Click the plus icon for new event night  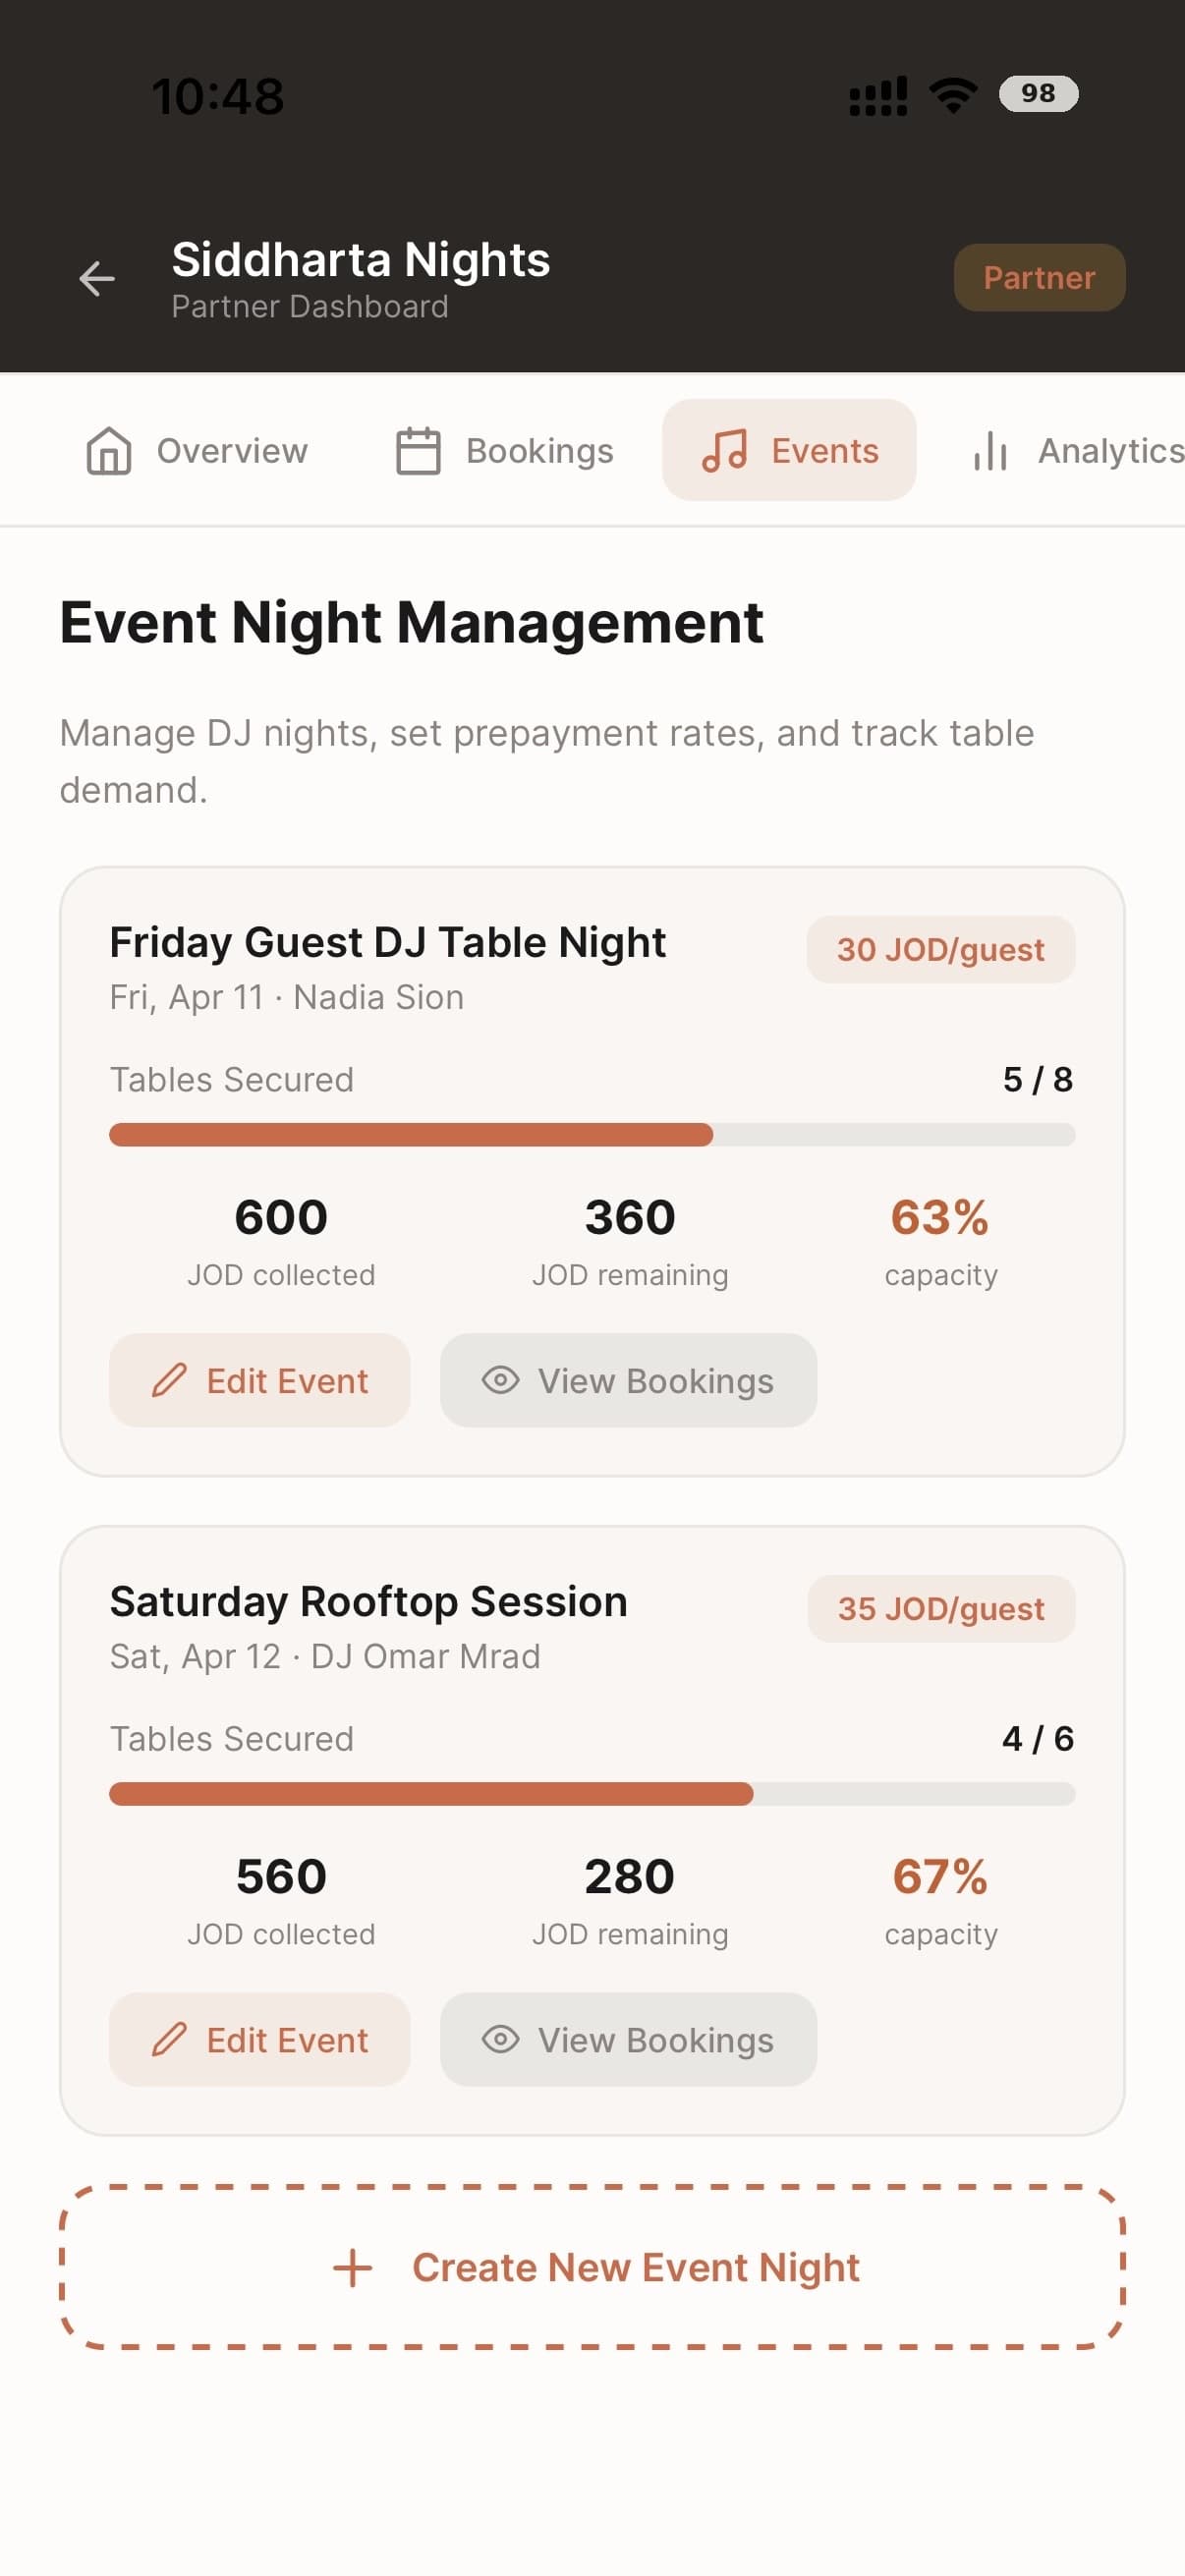(x=352, y=2267)
